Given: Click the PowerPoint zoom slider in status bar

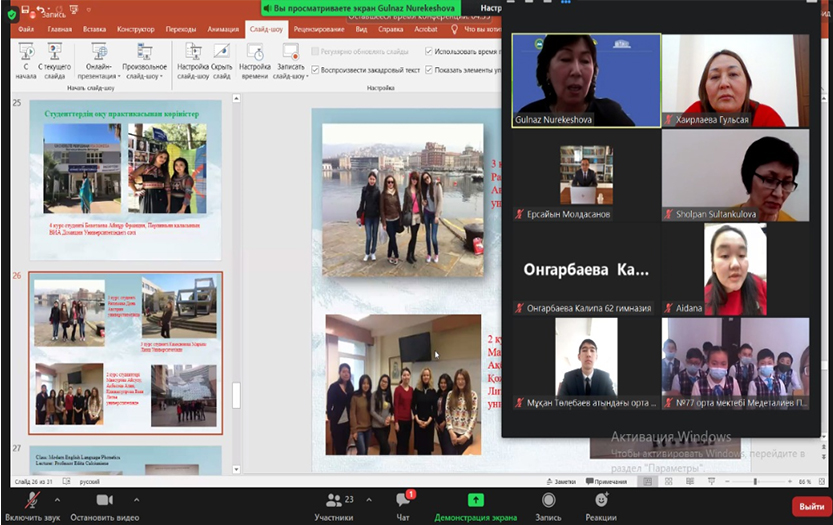Looking at the screenshot, I should [x=755, y=482].
